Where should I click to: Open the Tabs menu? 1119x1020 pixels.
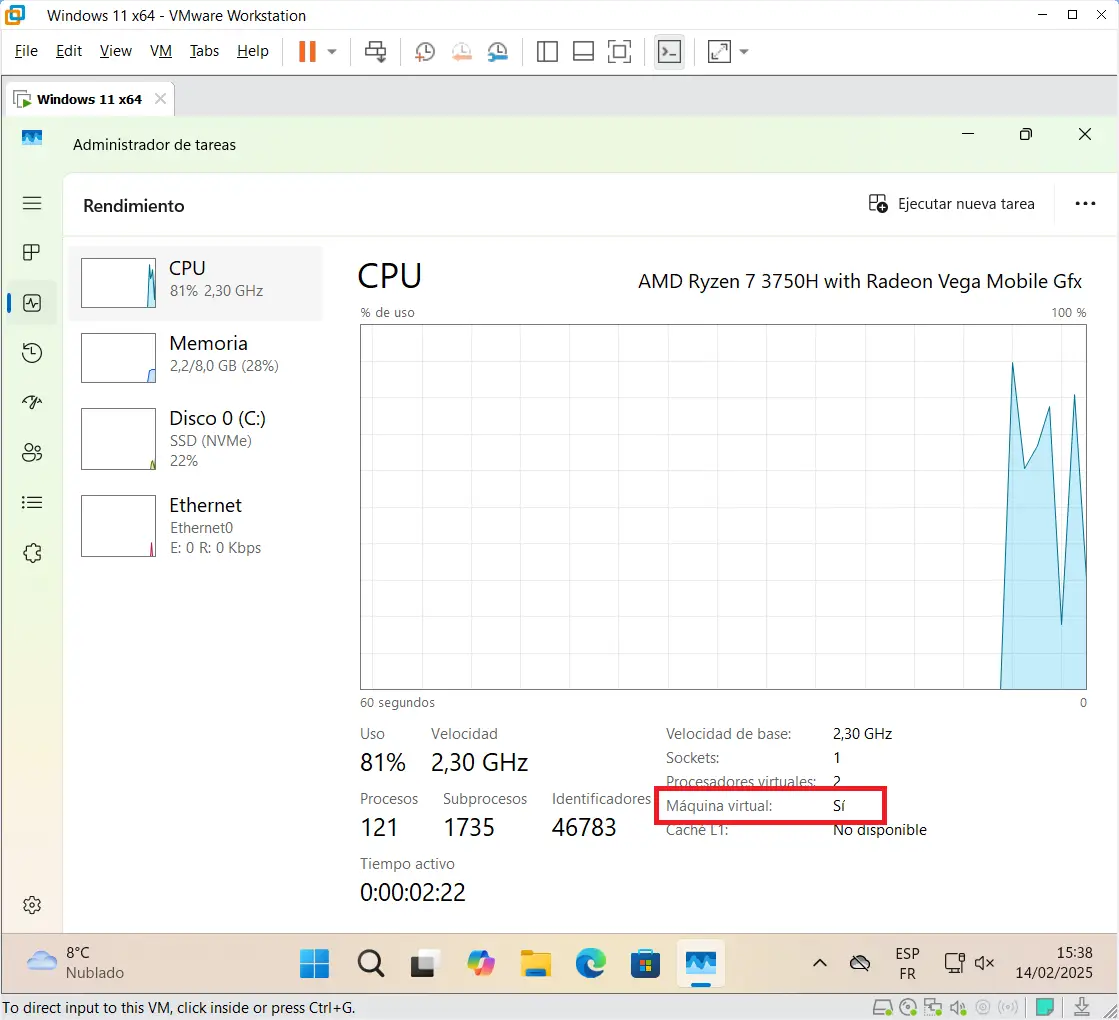click(x=204, y=51)
